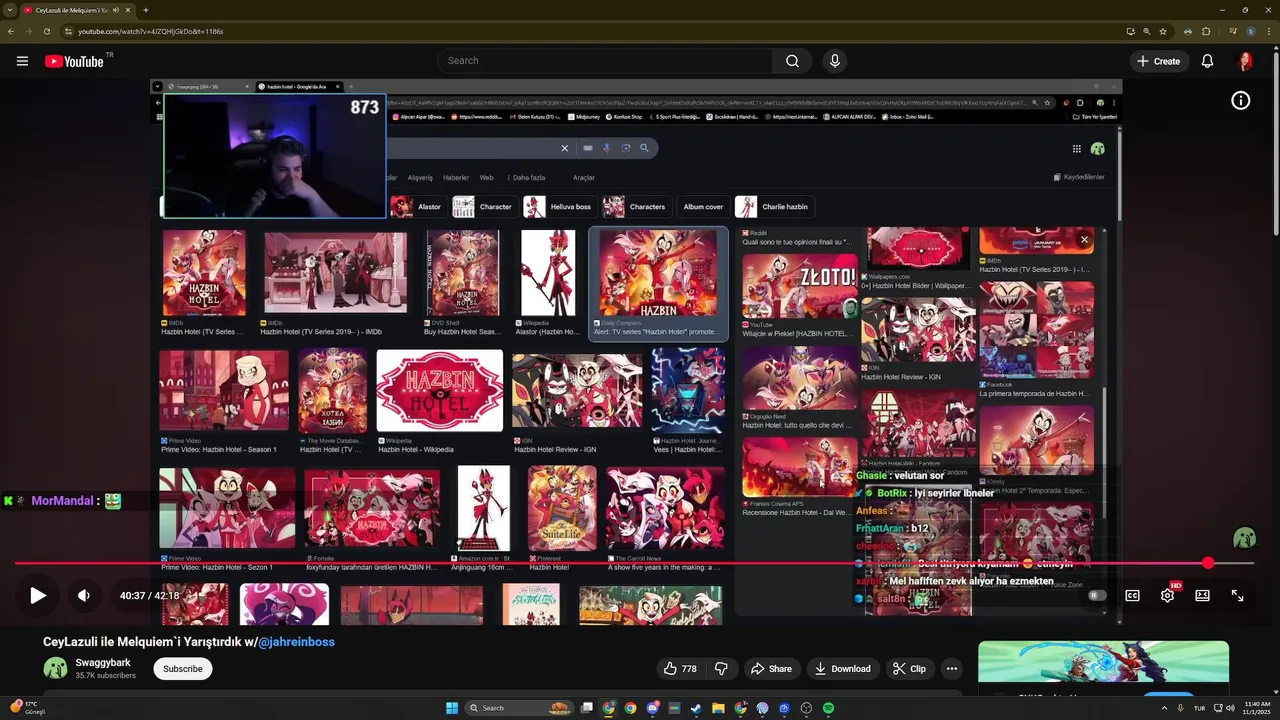This screenshot has width=1280, height=720.
Task: Toggle subtitles with the CC button
Action: 1132,595
